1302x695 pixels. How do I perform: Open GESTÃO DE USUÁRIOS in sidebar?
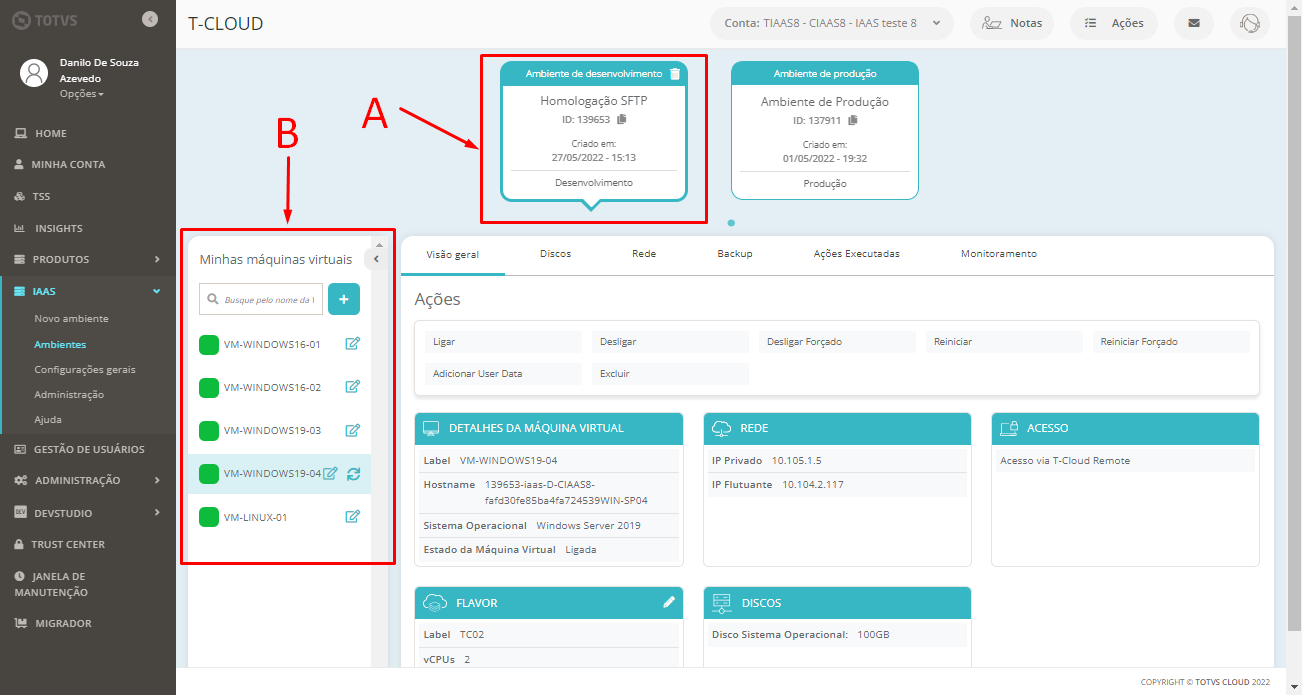pyautogui.click(x=88, y=449)
